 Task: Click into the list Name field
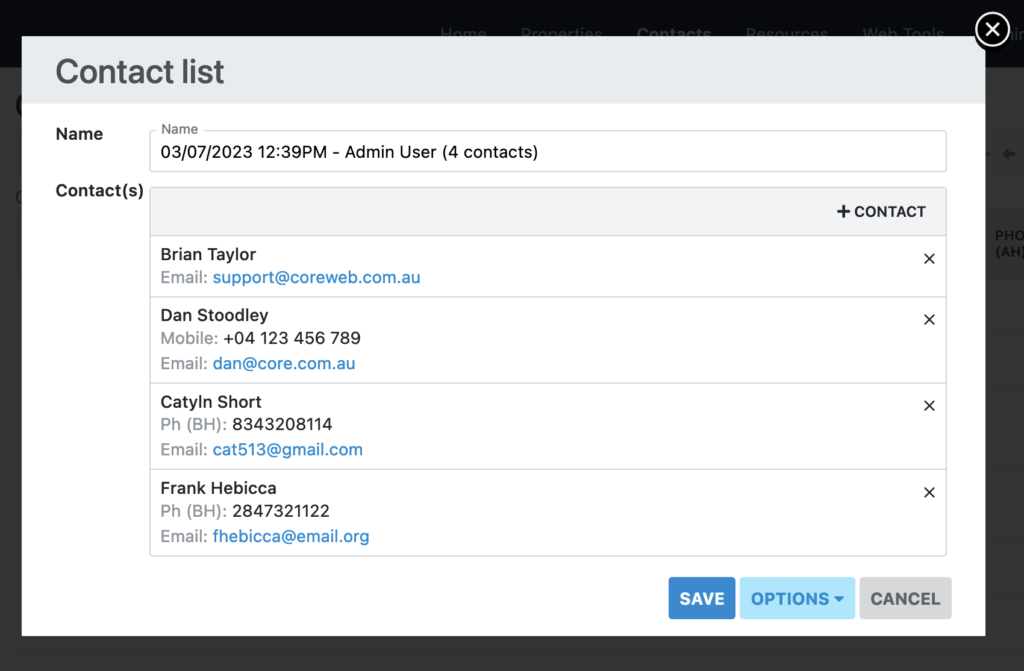(x=547, y=152)
